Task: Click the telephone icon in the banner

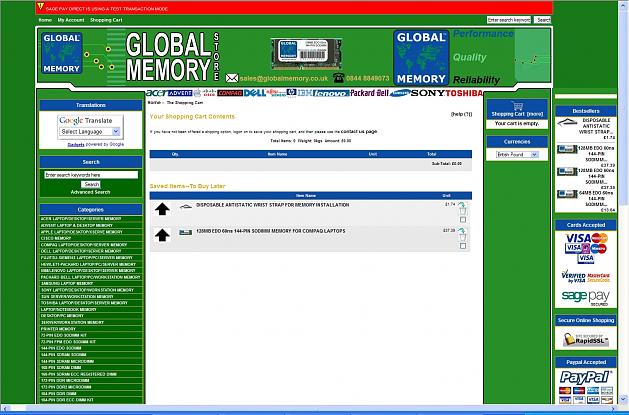Action: pyautogui.click(x=339, y=78)
